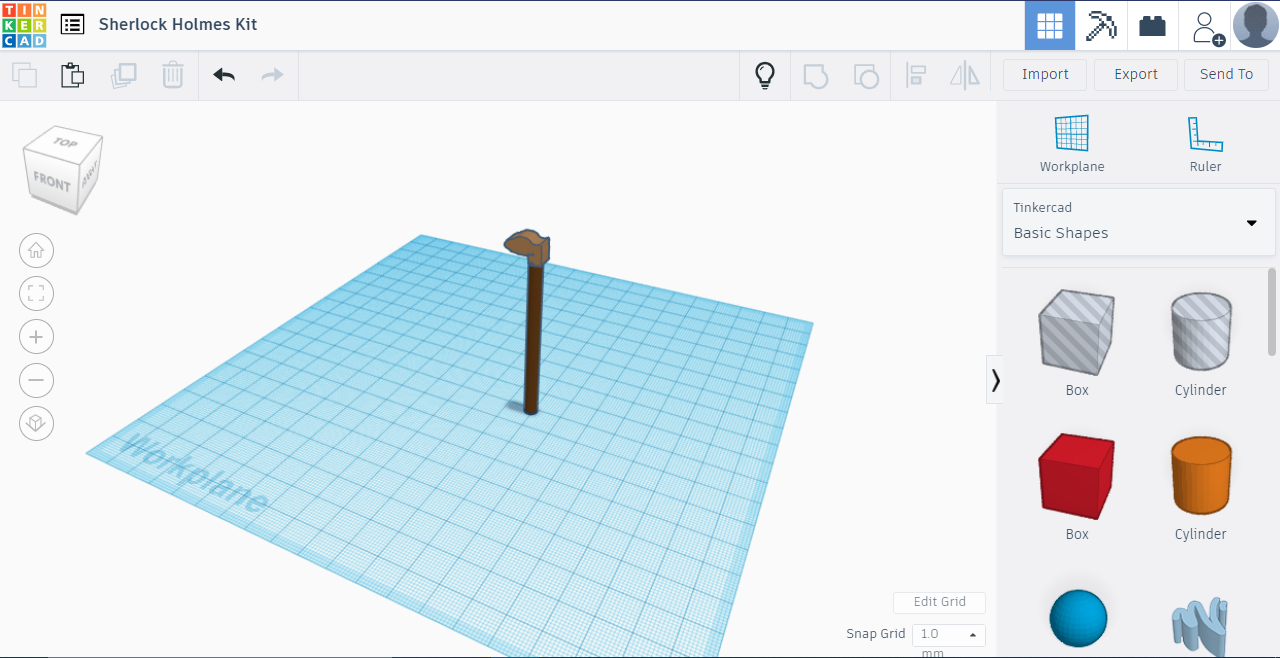This screenshot has height=658, width=1280.
Task: Select the Mirror tool
Action: [964, 74]
